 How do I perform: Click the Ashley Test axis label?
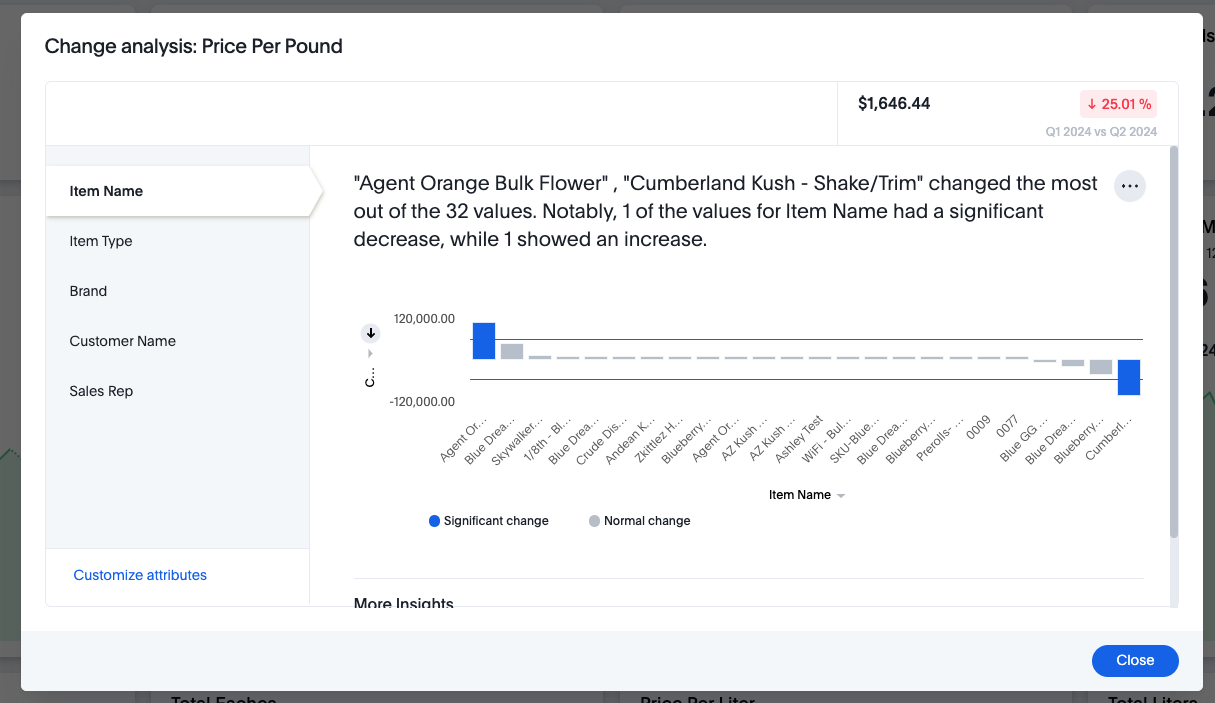(x=800, y=437)
